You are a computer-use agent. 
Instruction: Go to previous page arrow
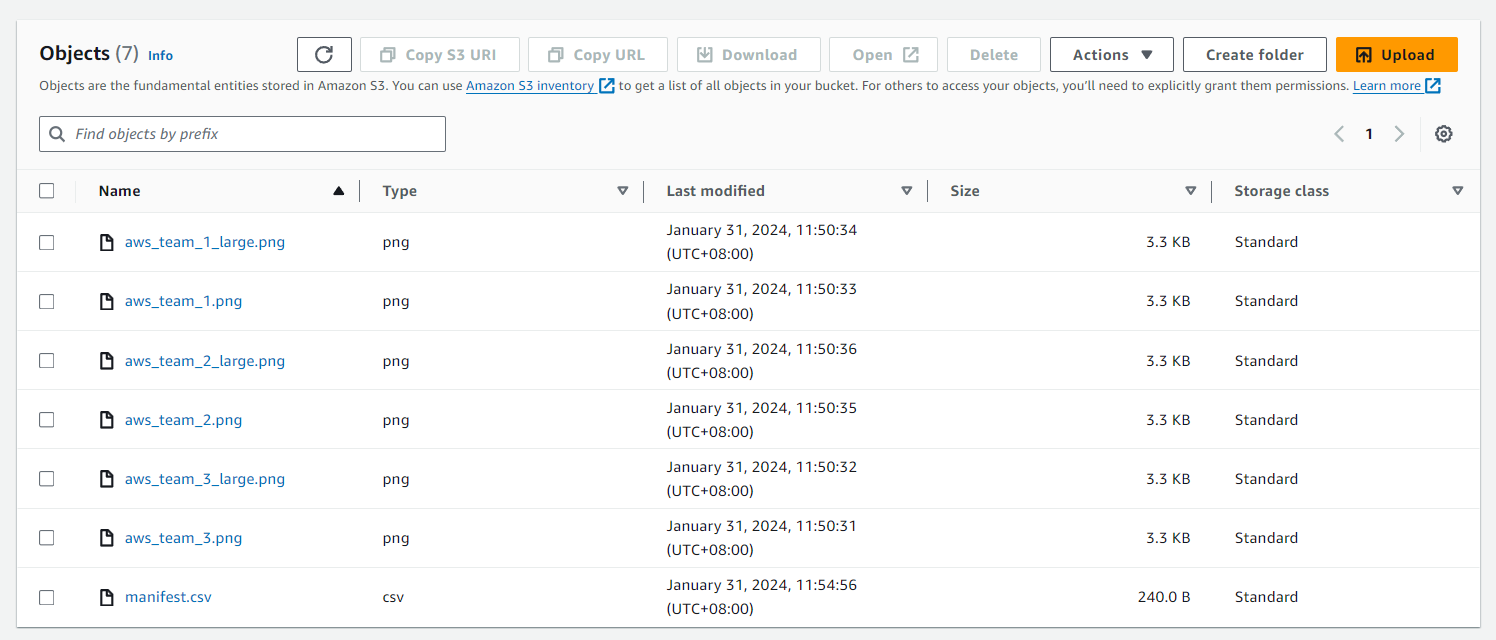click(x=1339, y=134)
